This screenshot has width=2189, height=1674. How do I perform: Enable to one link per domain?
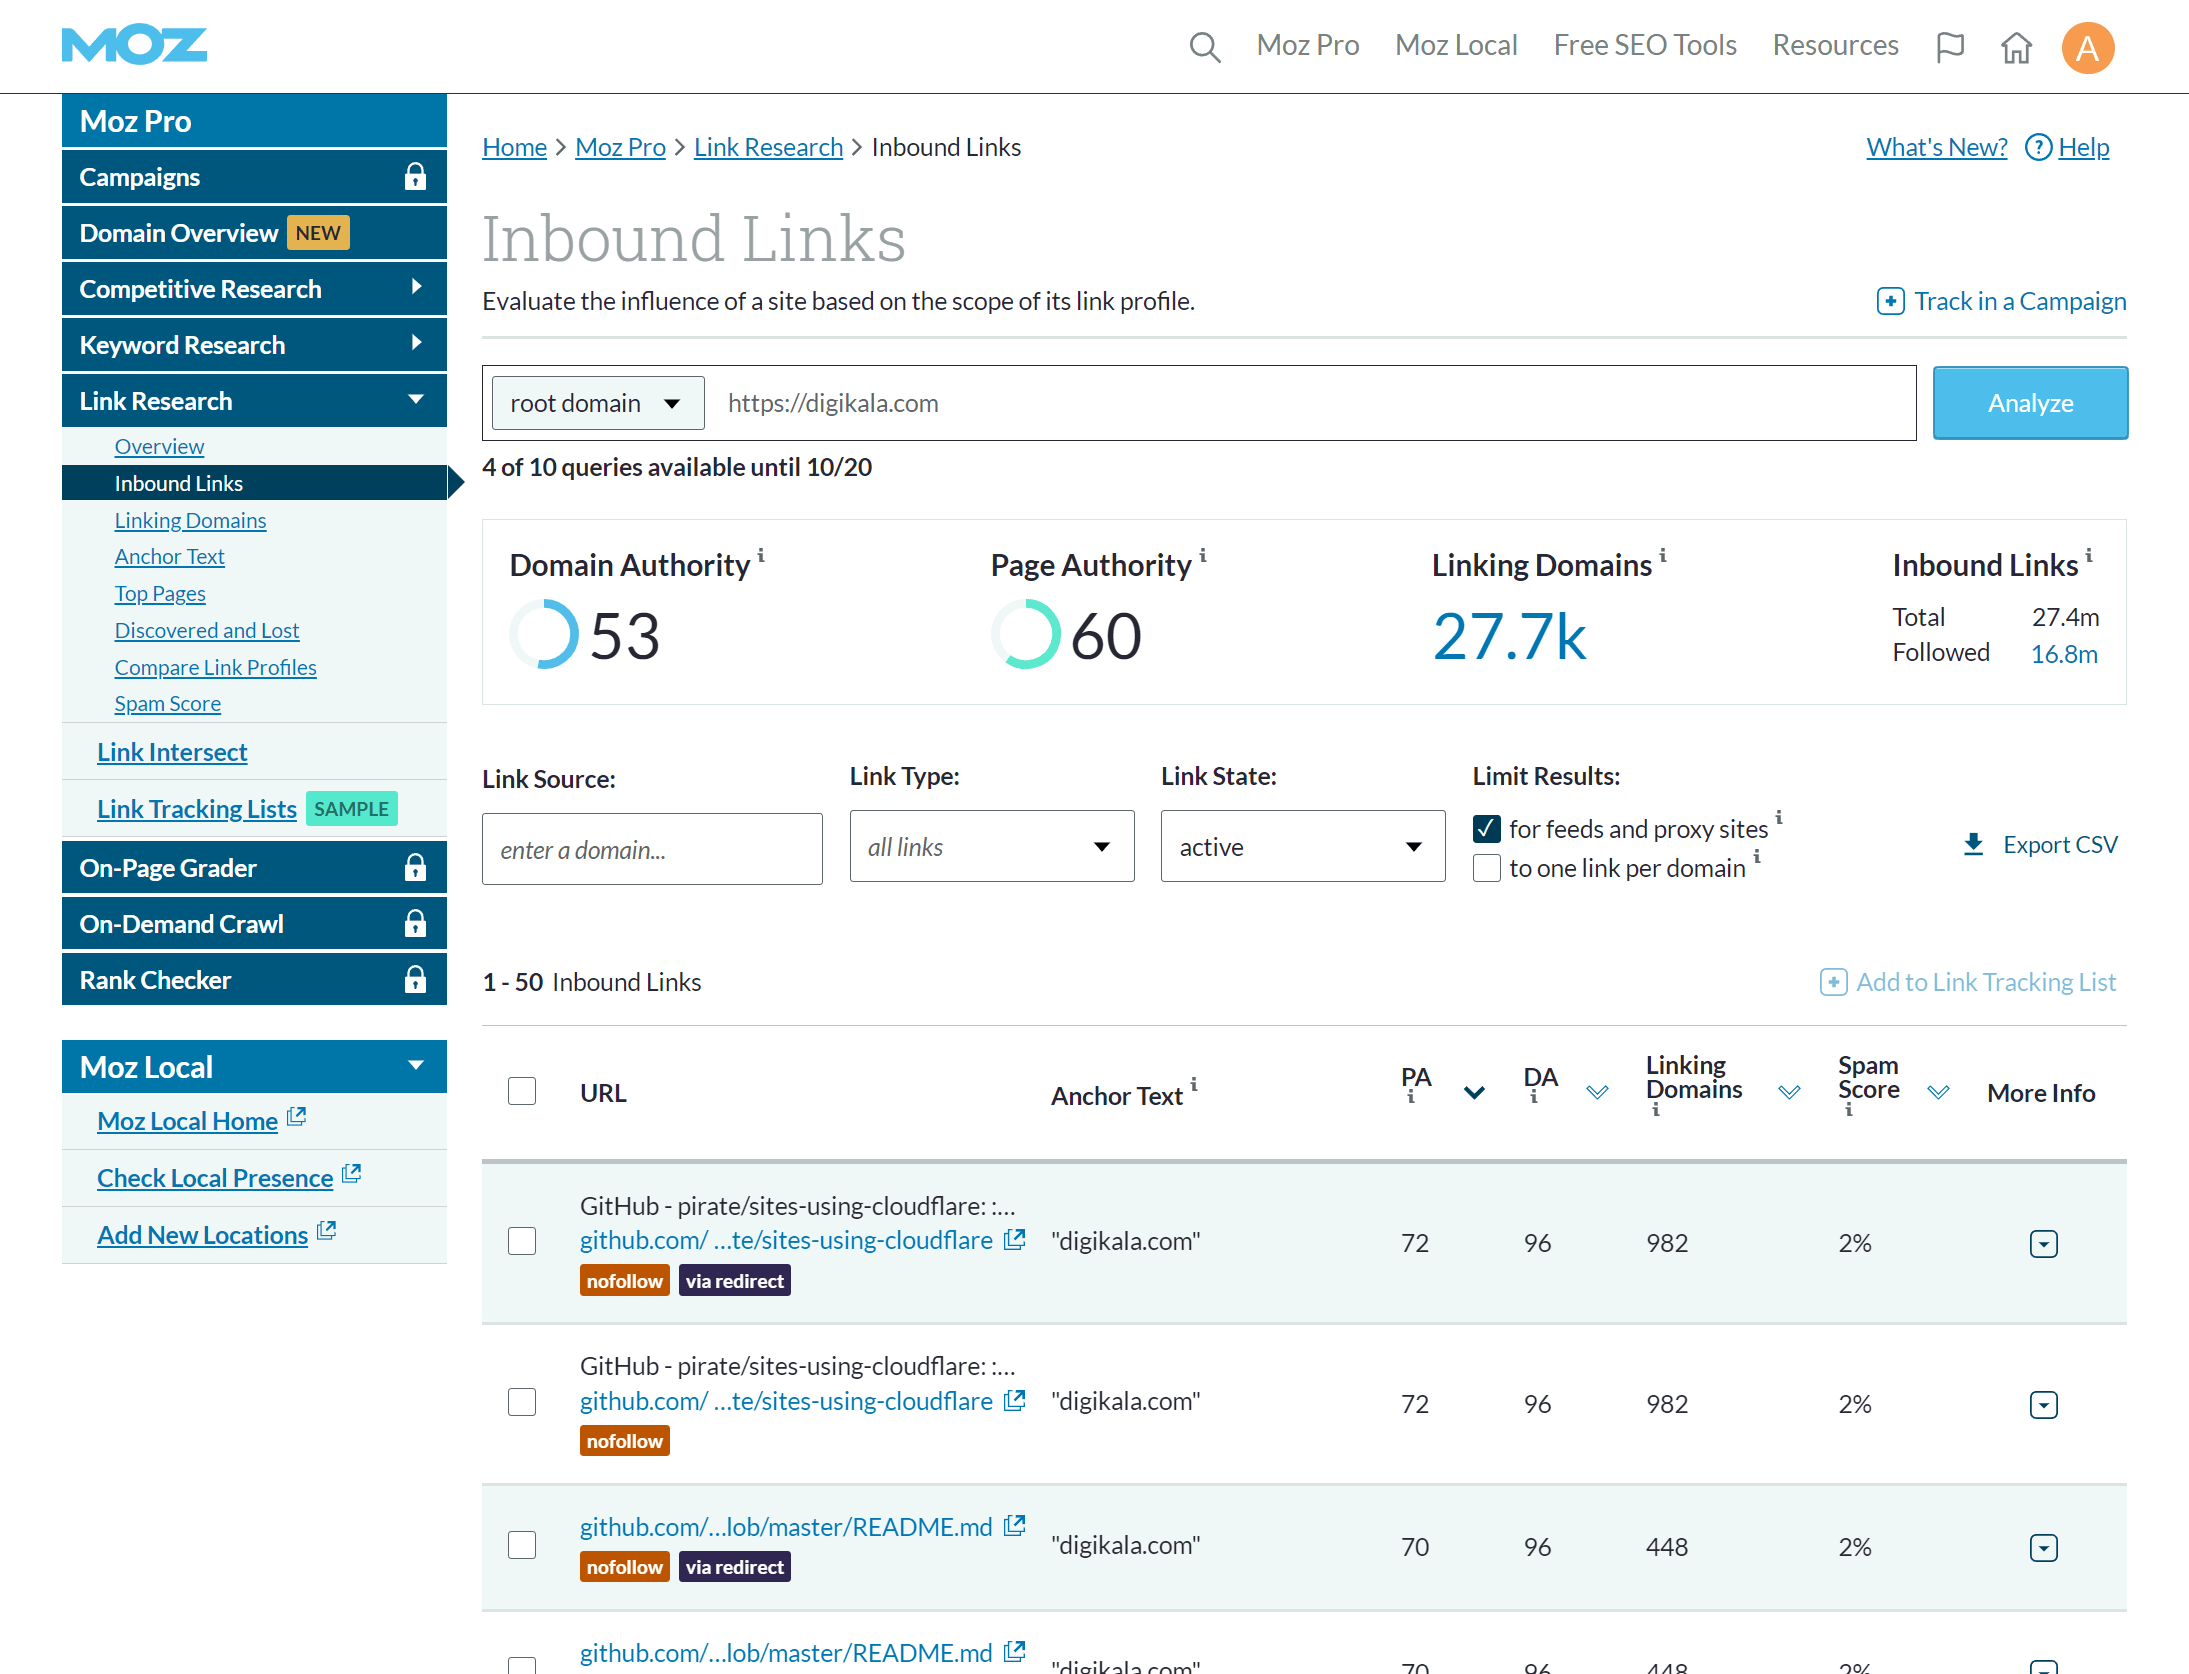[1487, 868]
